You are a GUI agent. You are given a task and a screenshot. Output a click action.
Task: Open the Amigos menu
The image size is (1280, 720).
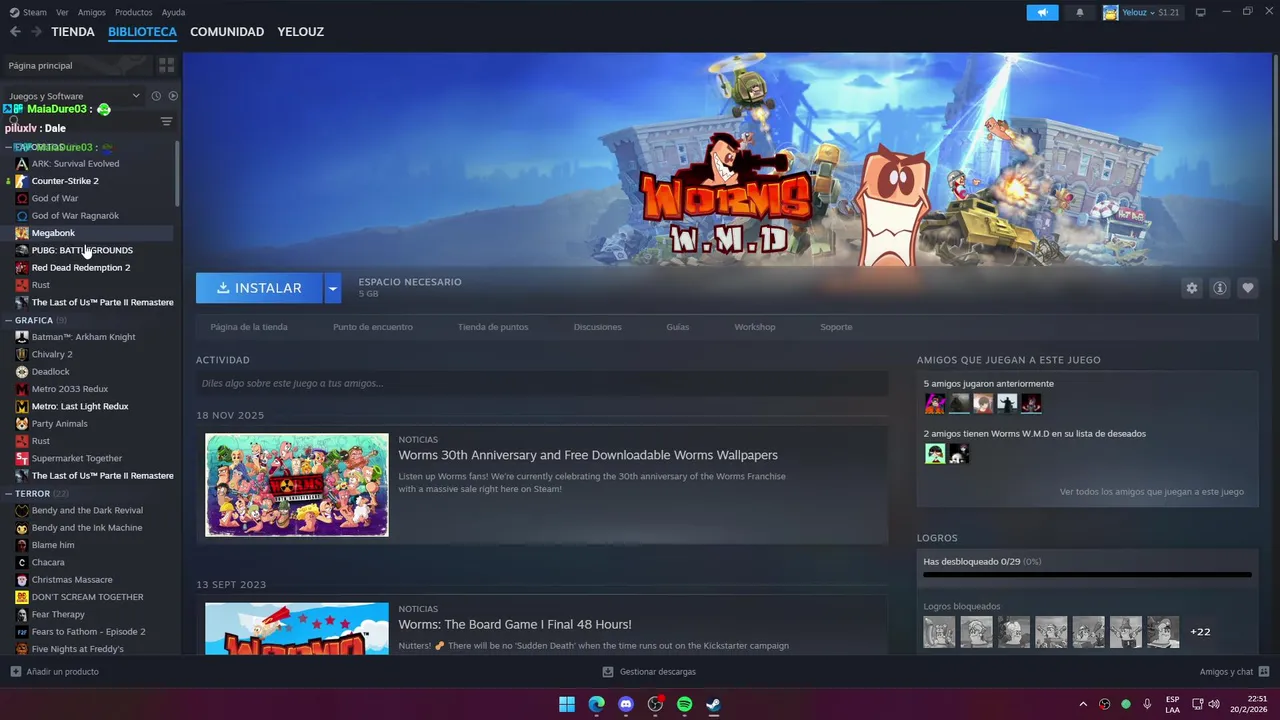pos(92,12)
